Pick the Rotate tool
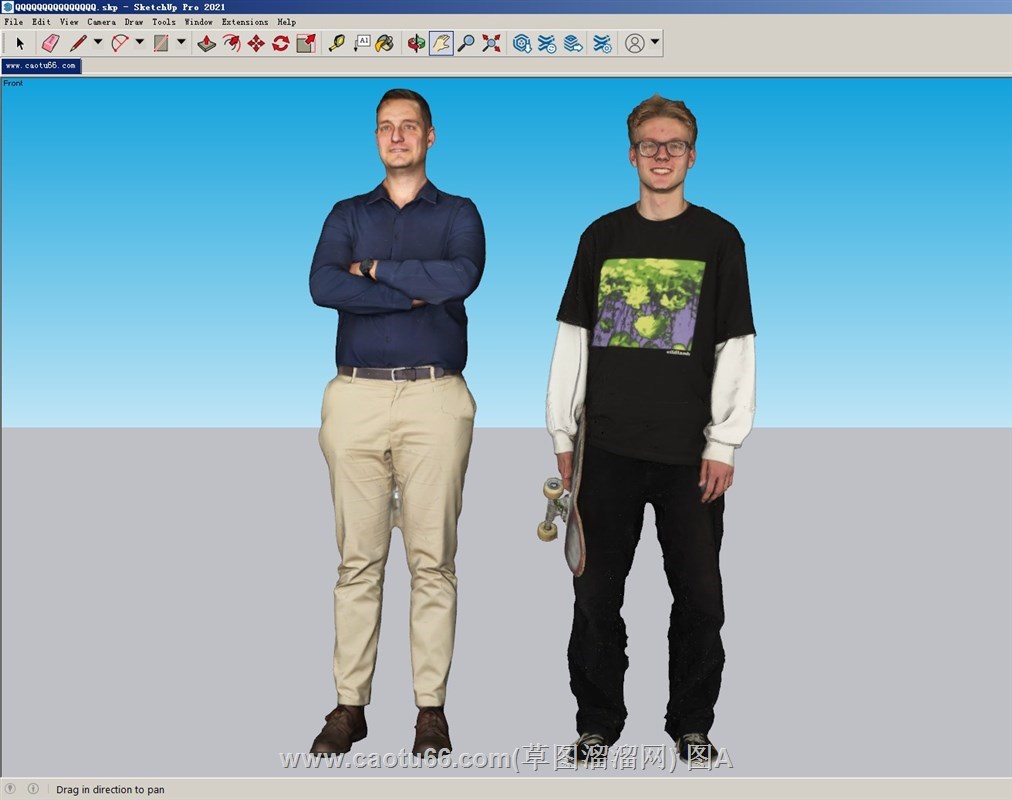 pyautogui.click(x=281, y=43)
